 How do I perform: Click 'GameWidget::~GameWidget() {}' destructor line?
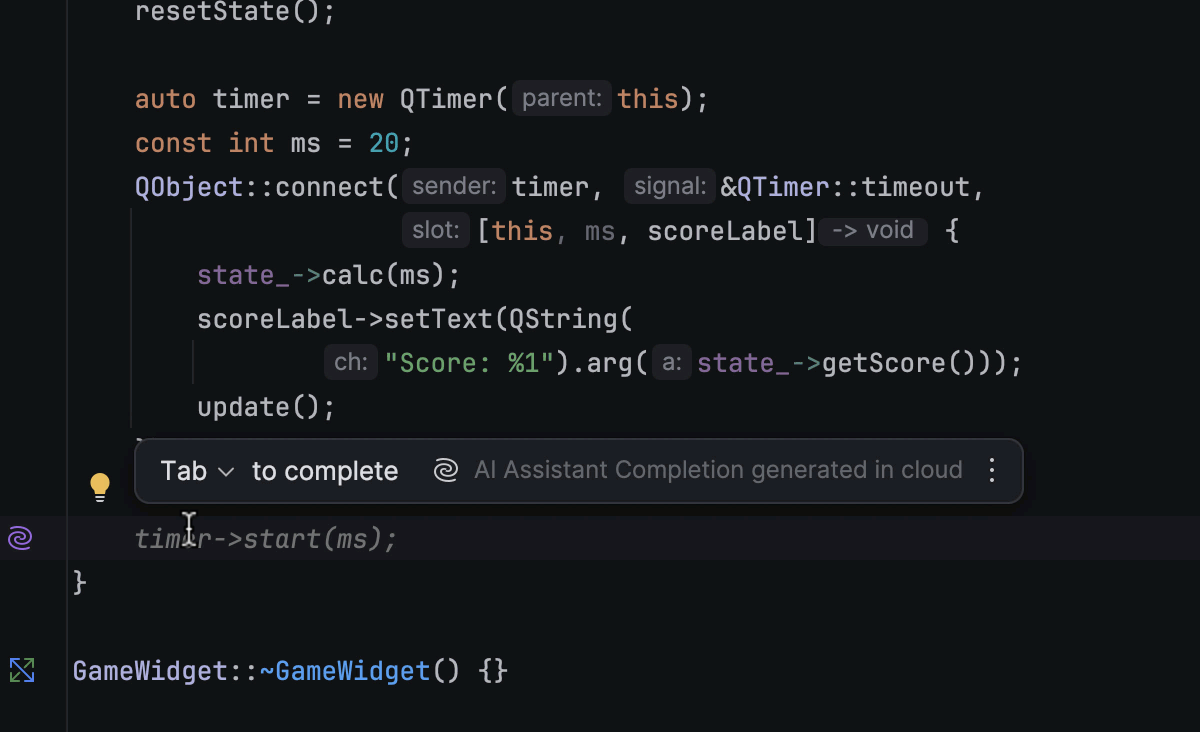point(290,670)
